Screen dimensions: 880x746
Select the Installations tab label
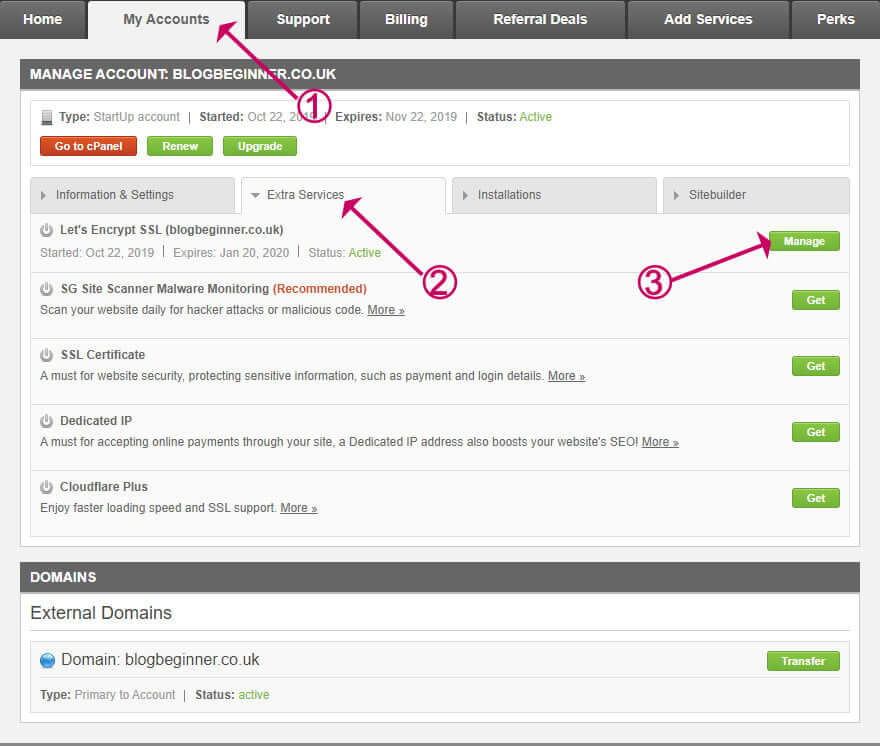[x=510, y=195]
